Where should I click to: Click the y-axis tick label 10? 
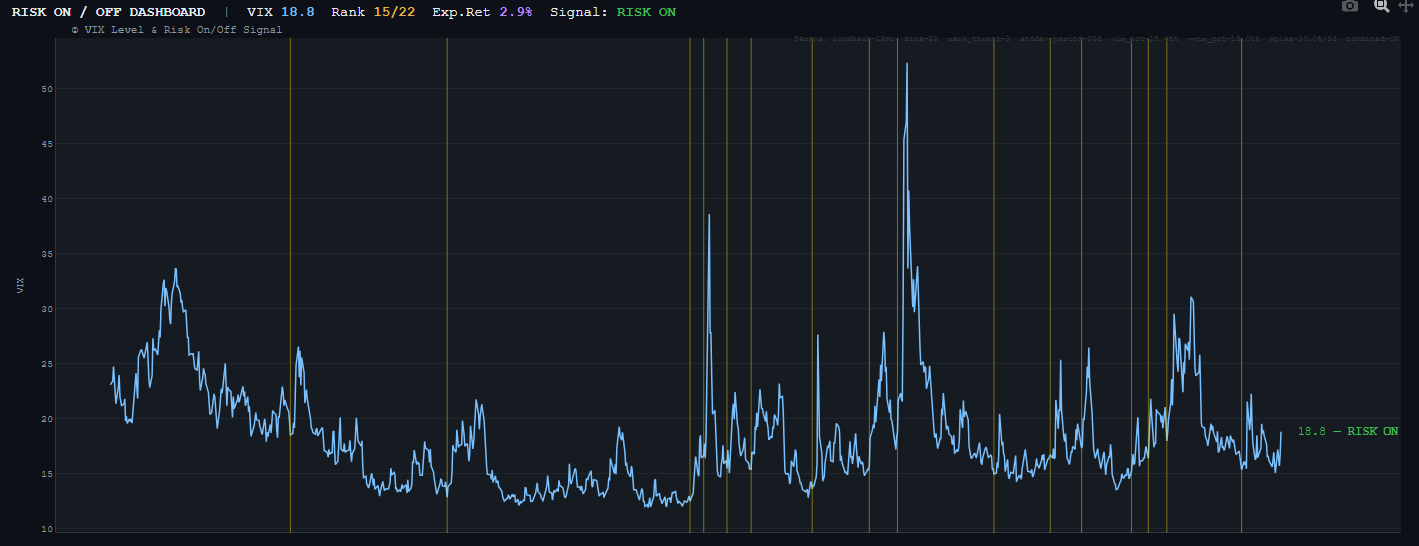(x=46, y=529)
